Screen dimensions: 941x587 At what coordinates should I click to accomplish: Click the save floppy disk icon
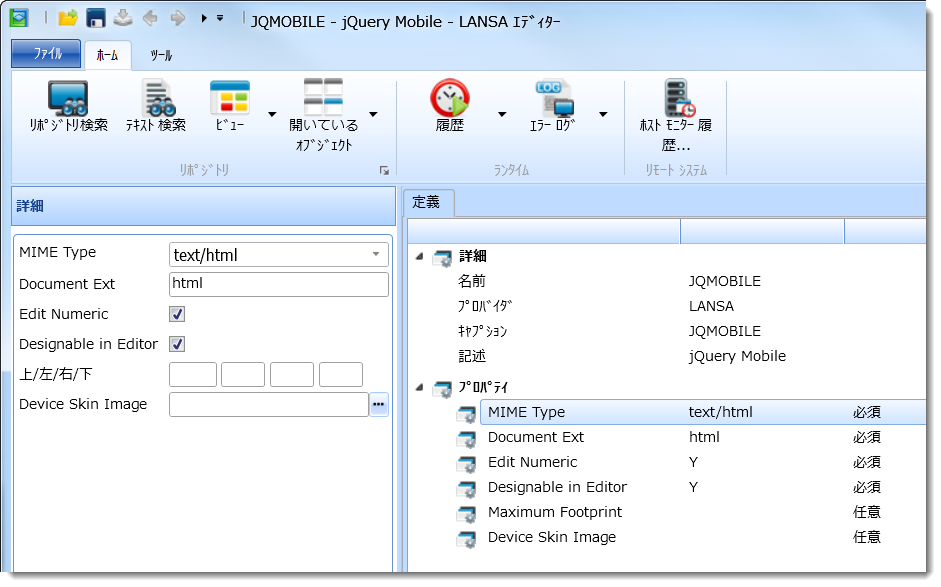95,18
